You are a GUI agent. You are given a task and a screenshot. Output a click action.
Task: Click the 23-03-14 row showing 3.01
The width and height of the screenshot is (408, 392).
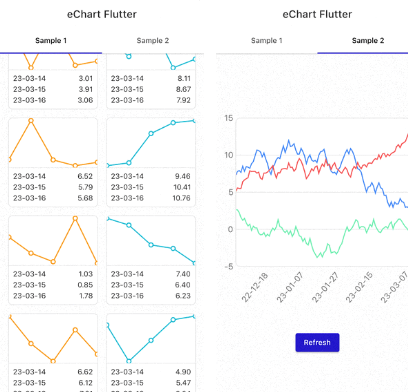click(x=53, y=78)
